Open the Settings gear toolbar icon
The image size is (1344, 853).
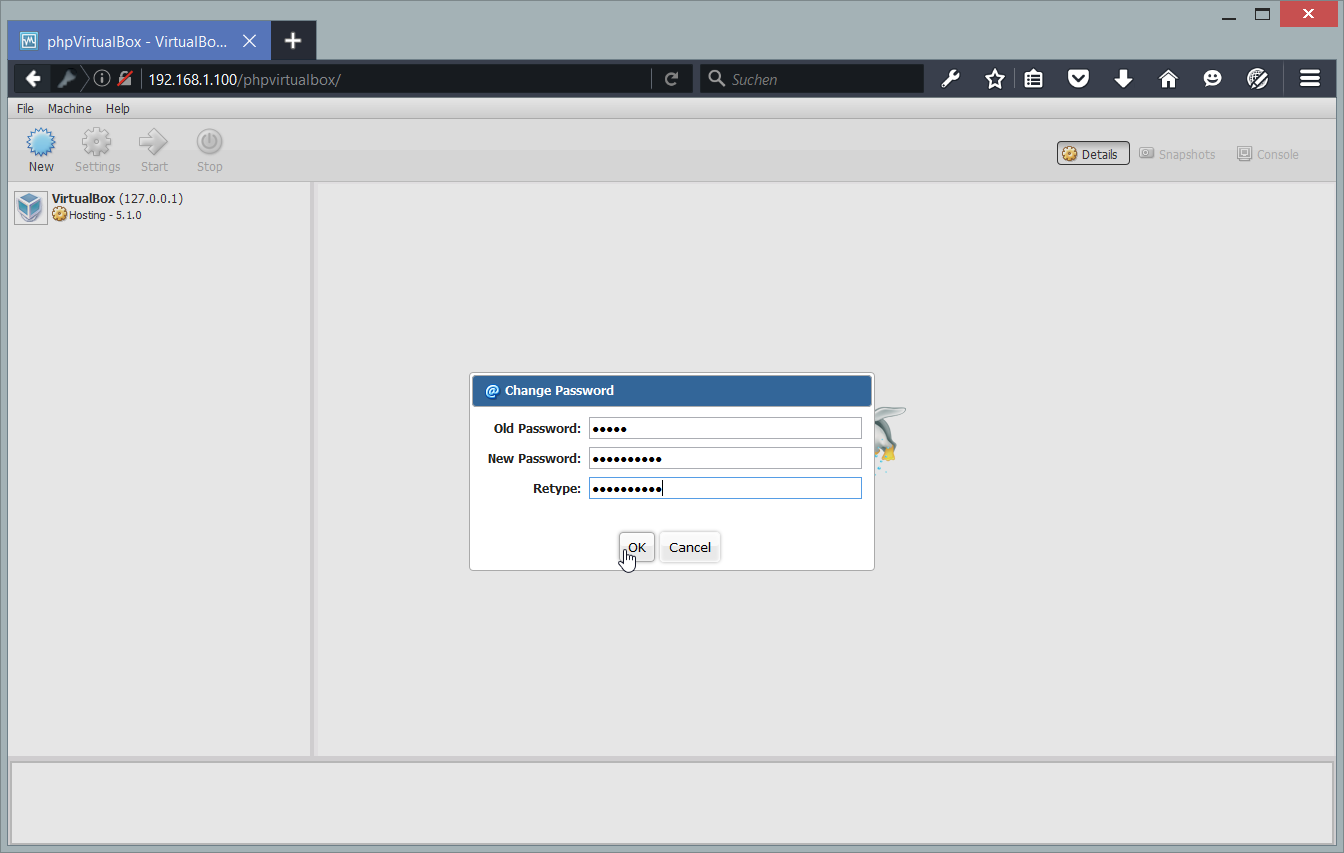pos(97,142)
